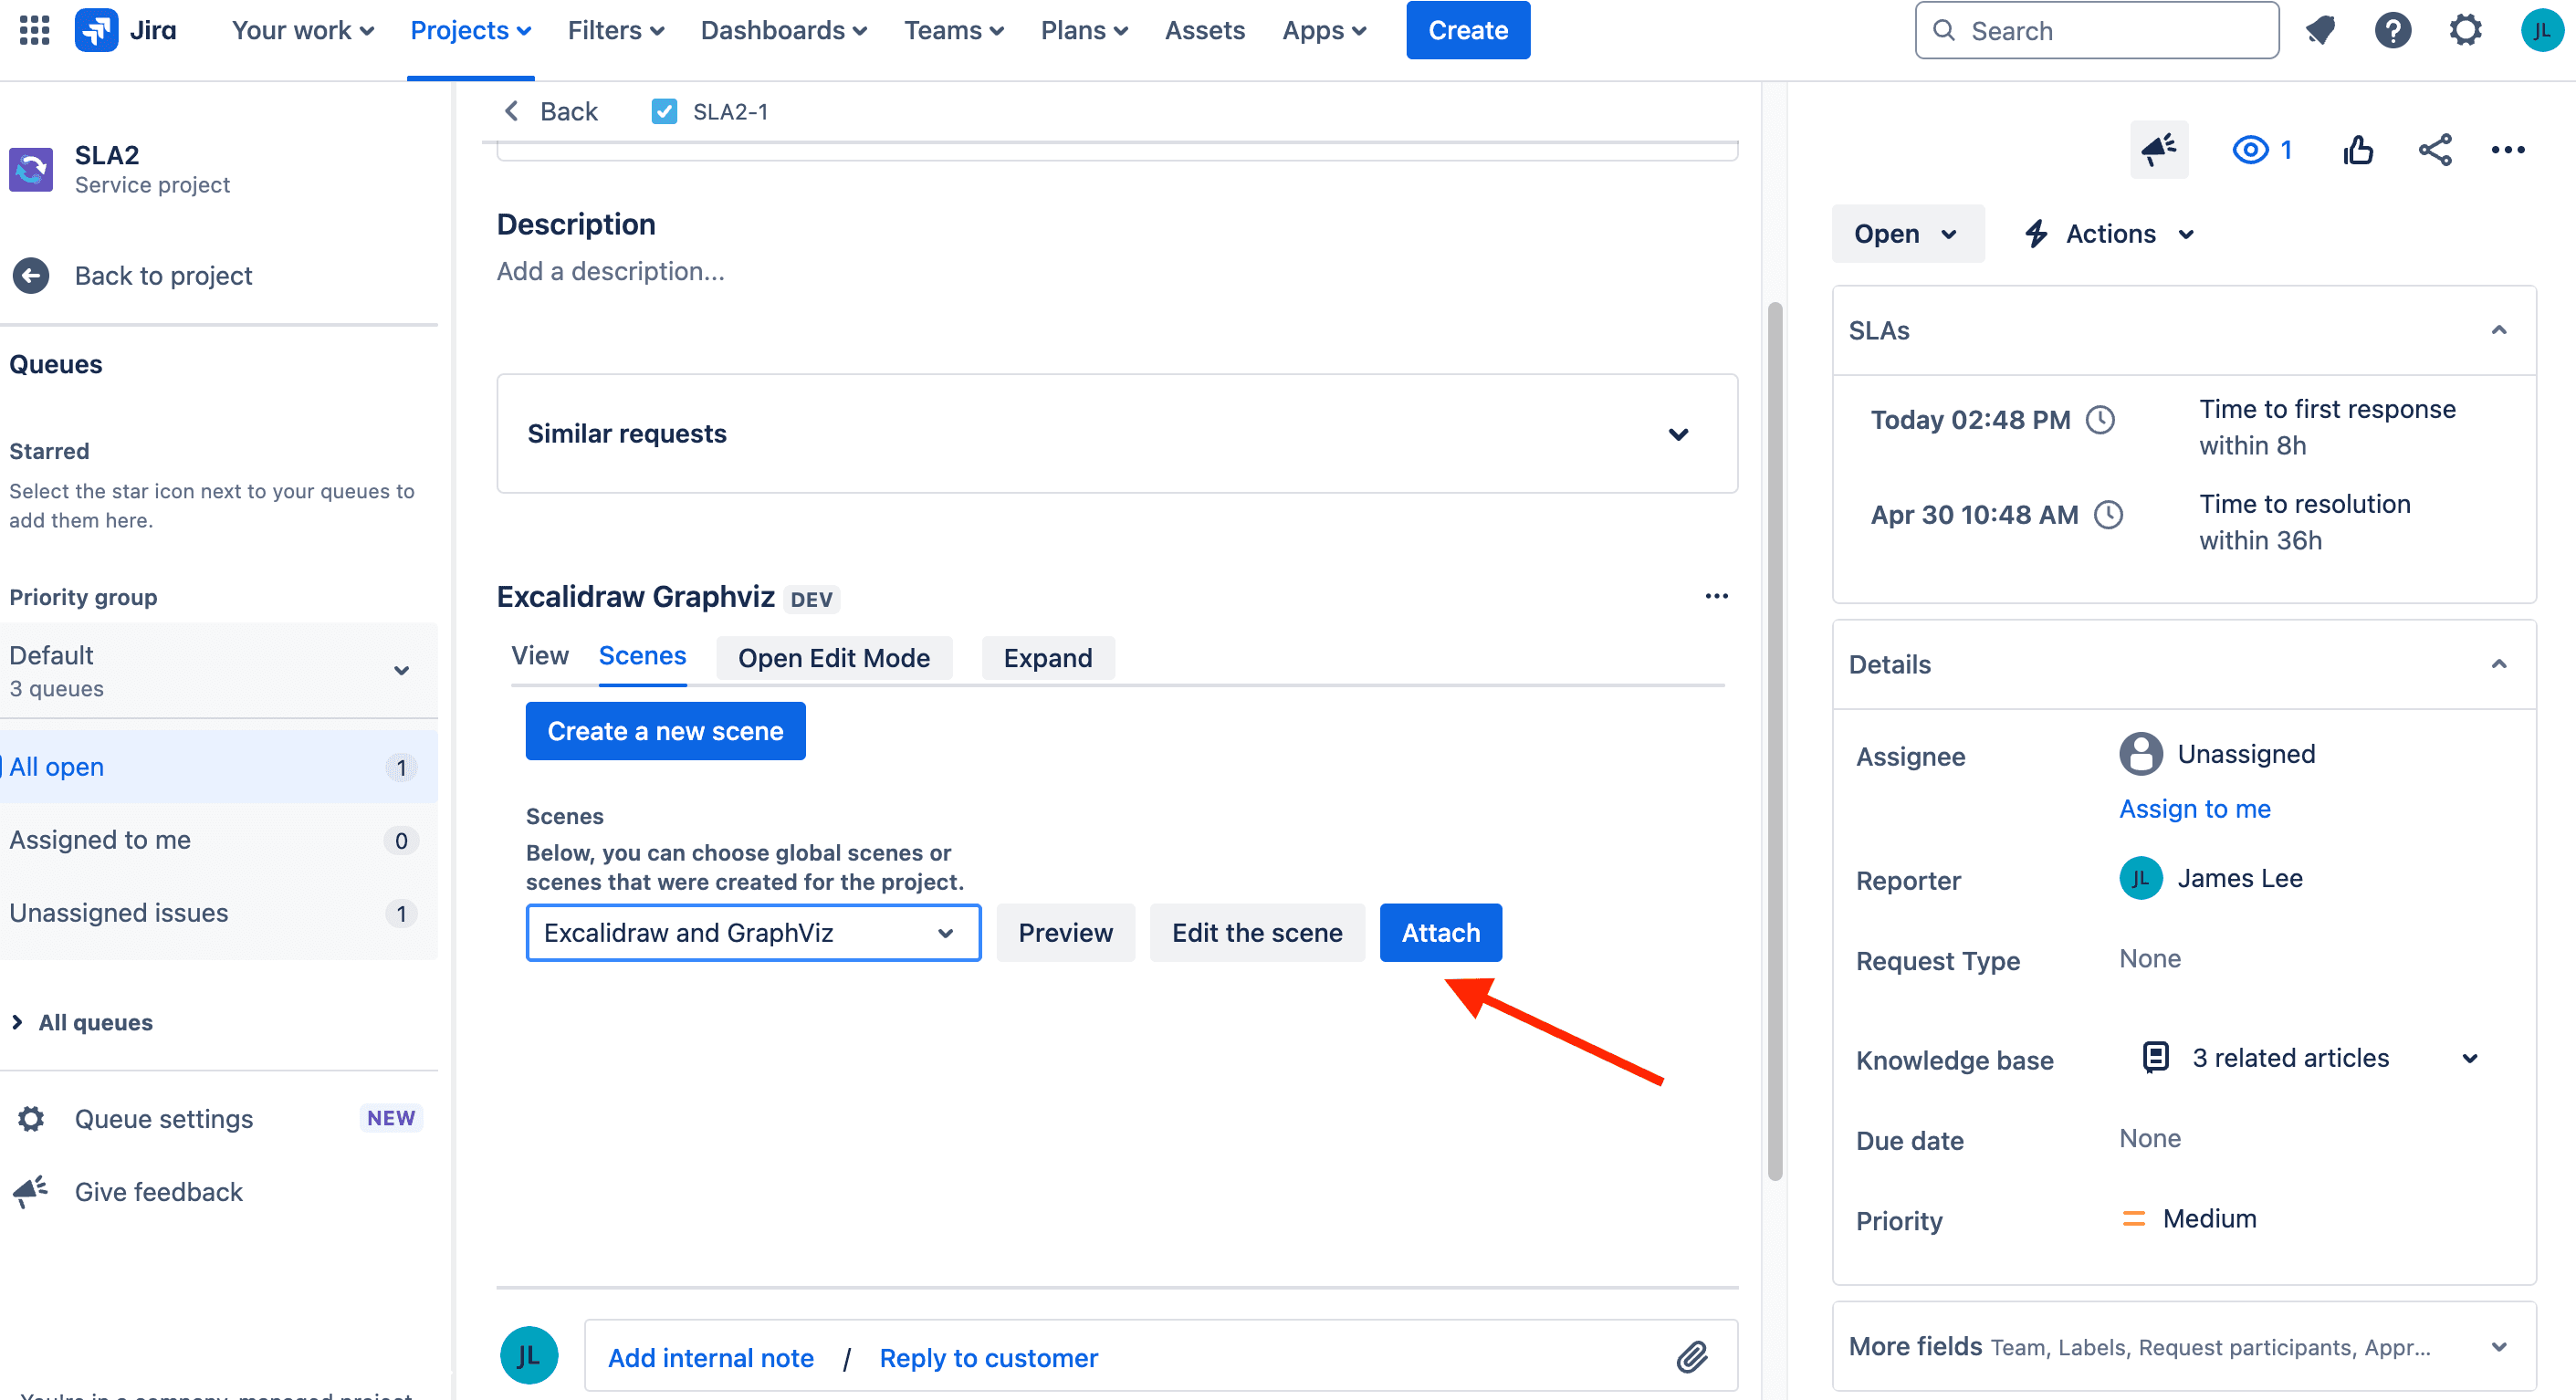Click in the Search field
The width and height of the screenshot is (2576, 1400).
[x=2096, y=30]
